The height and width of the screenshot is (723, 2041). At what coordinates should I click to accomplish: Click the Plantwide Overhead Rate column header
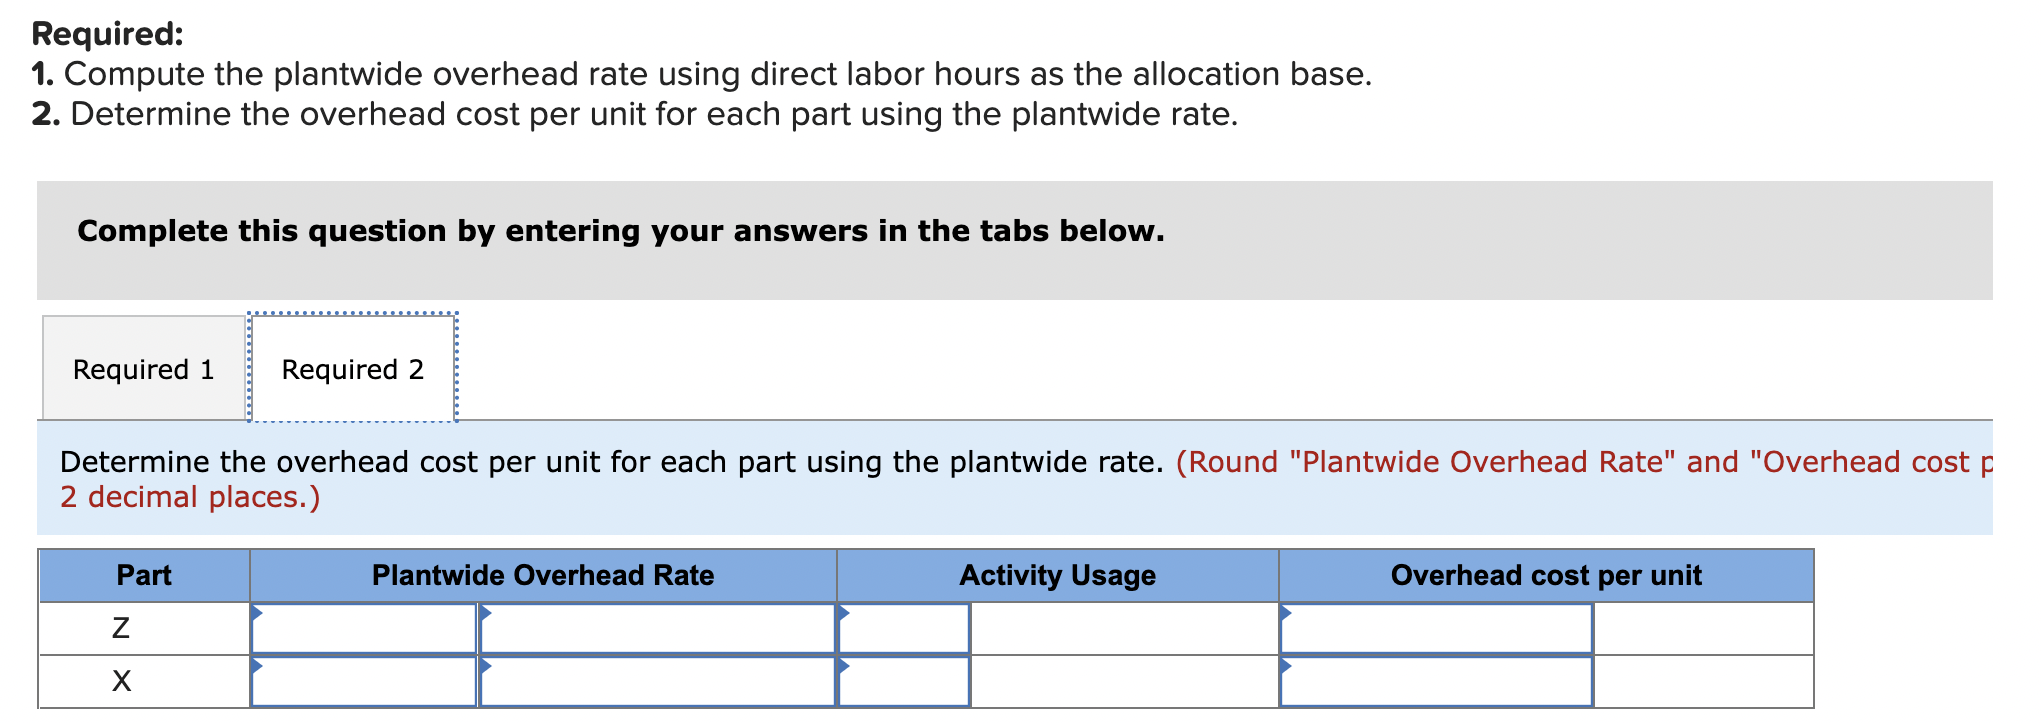click(x=543, y=575)
